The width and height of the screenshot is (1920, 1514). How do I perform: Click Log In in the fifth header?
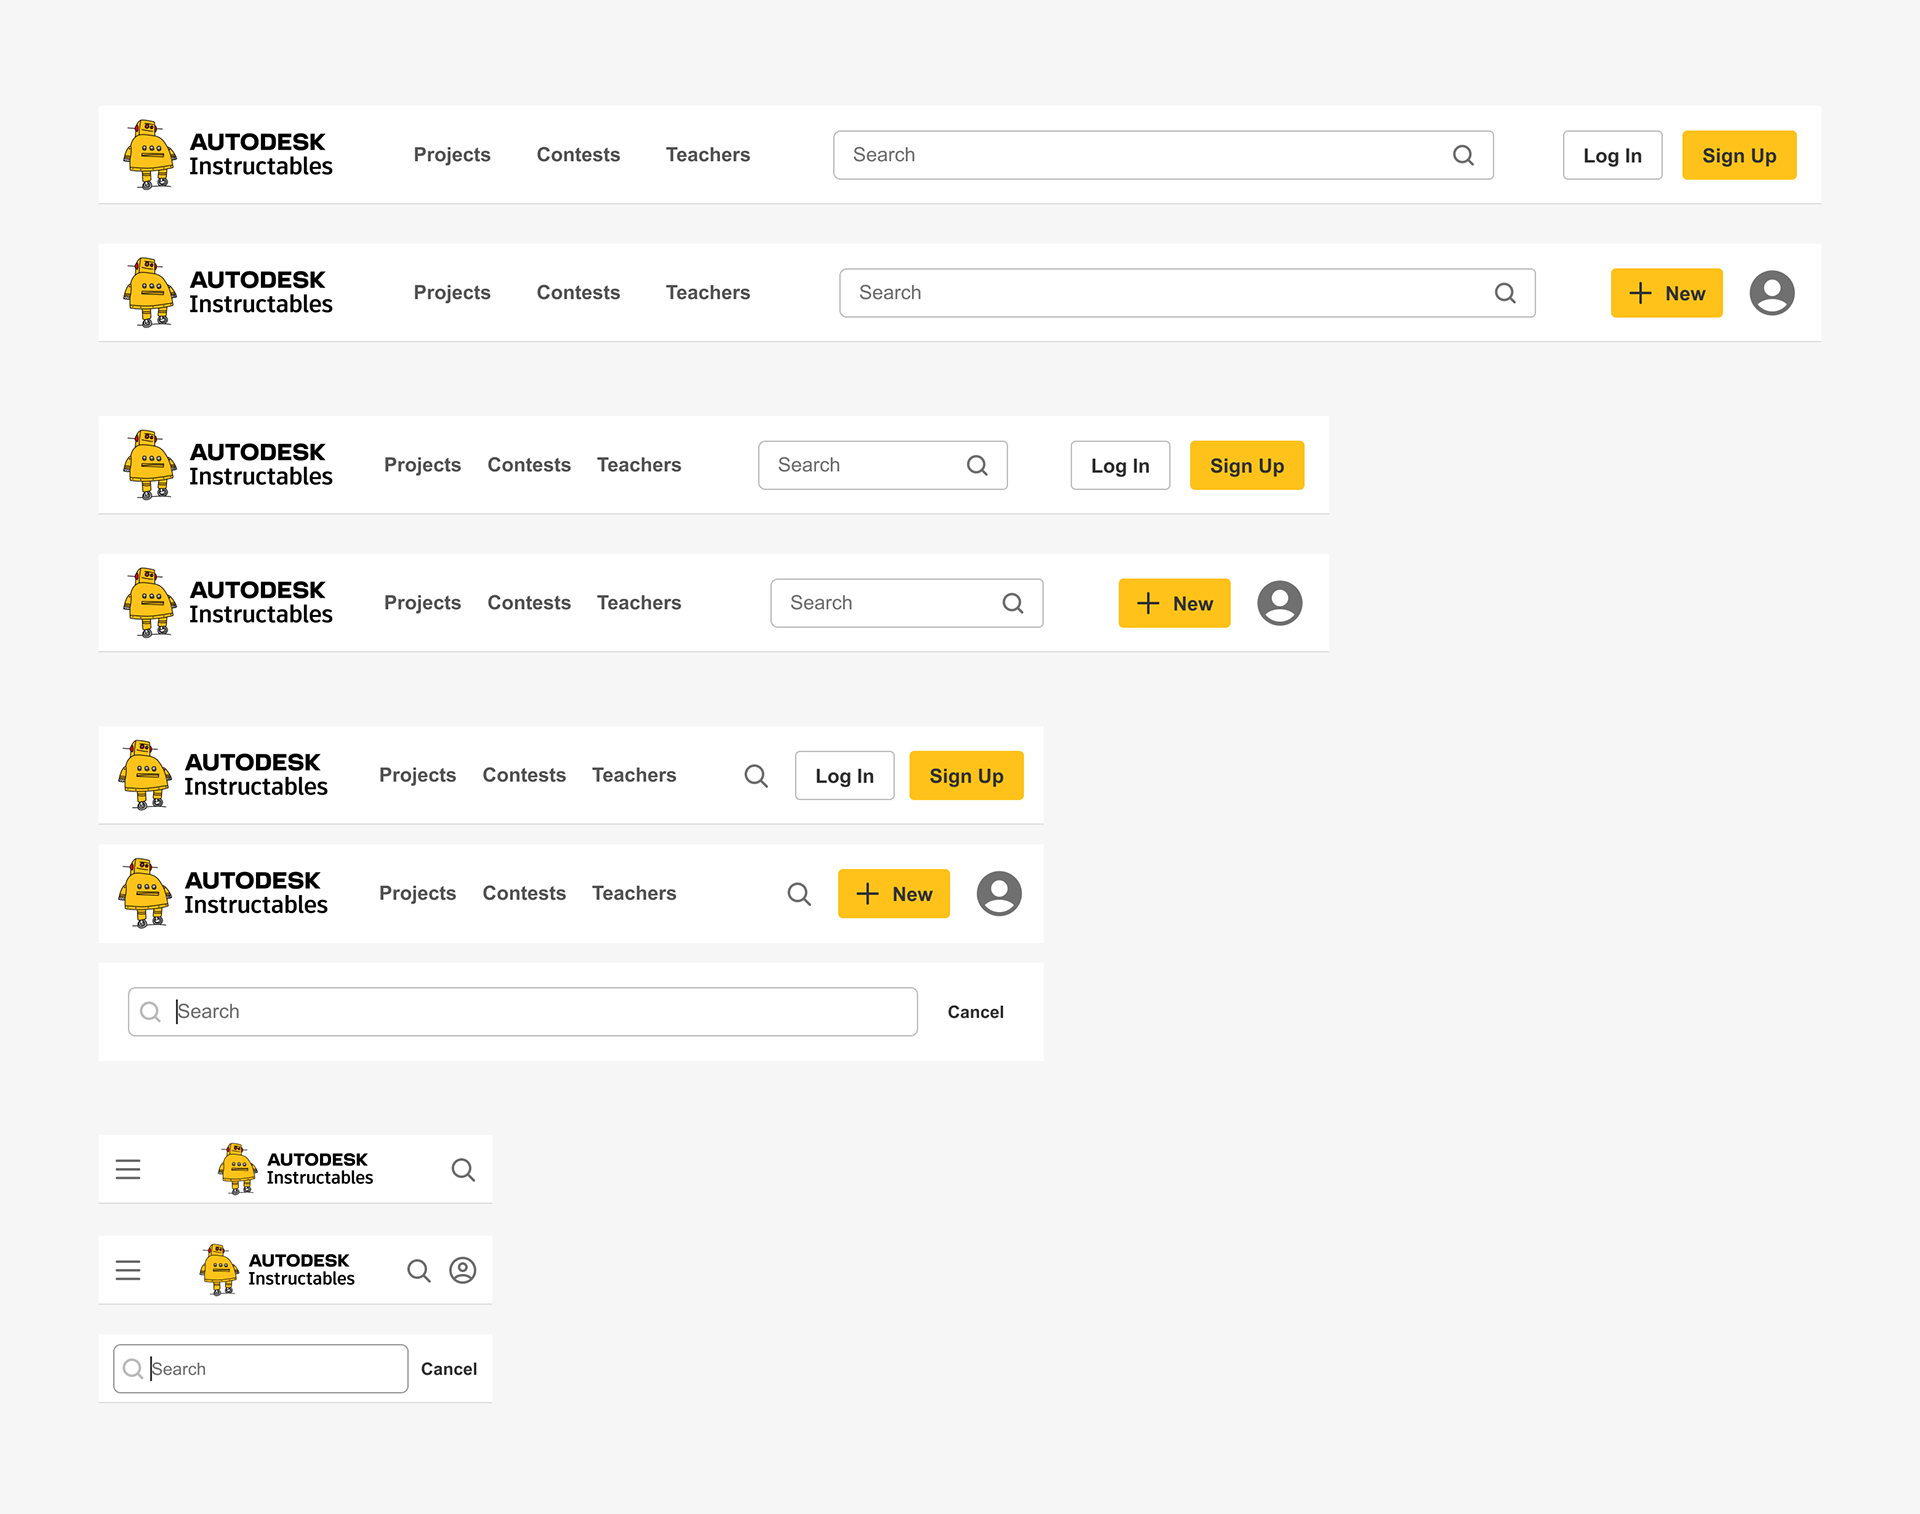(844, 775)
